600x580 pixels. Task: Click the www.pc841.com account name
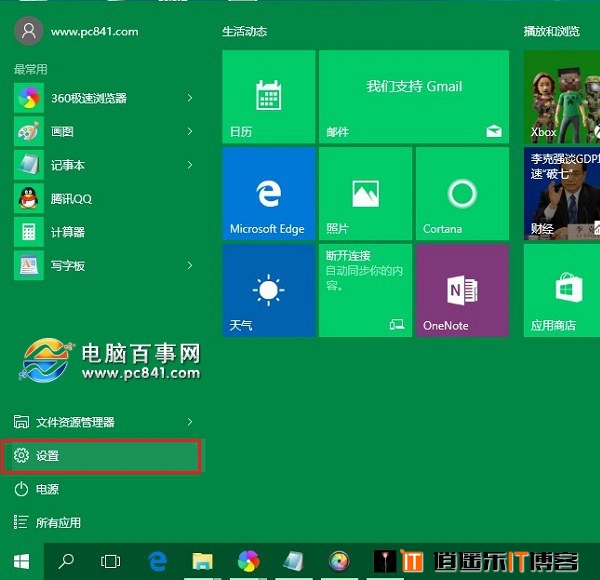click(x=95, y=32)
